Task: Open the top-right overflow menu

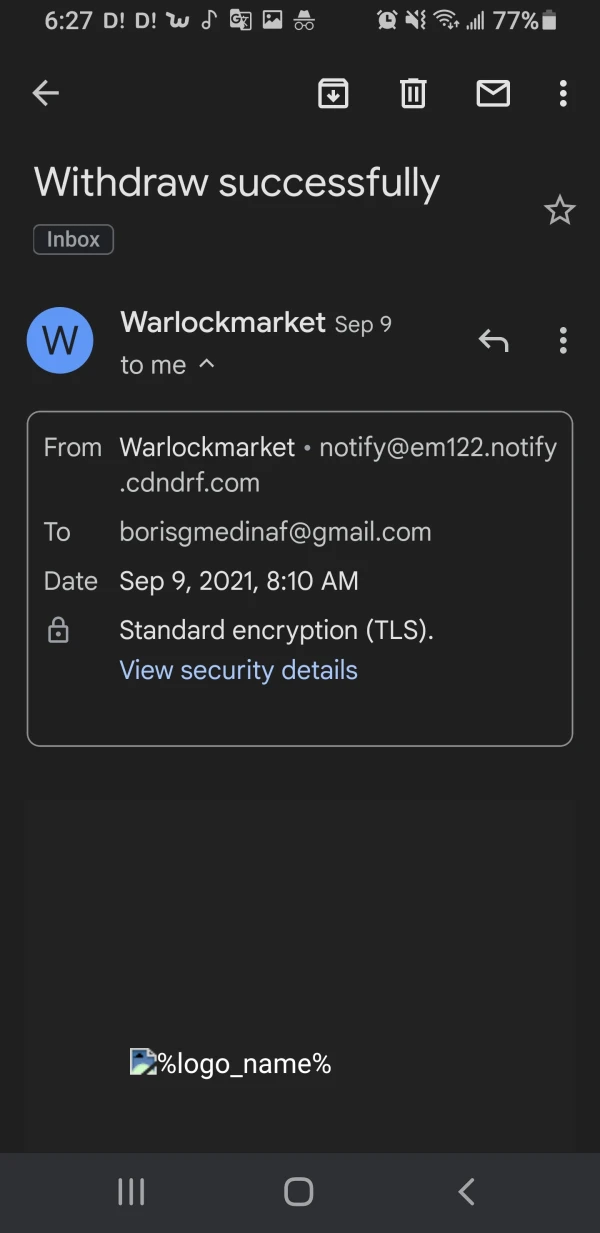Action: [x=563, y=94]
